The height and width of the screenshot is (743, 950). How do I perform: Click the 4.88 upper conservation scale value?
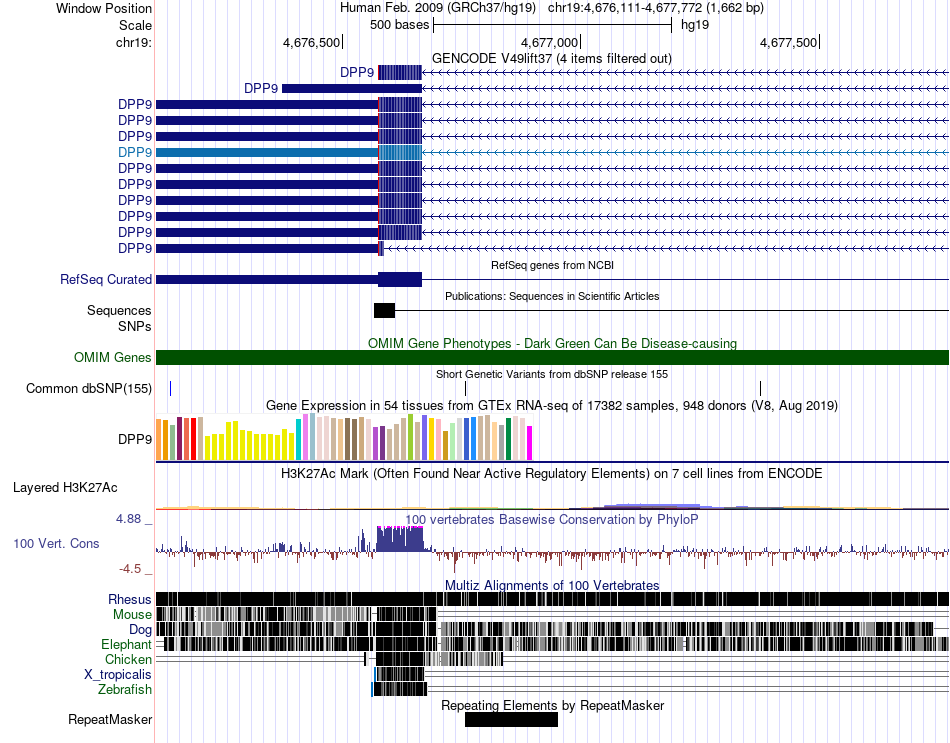tap(128, 519)
